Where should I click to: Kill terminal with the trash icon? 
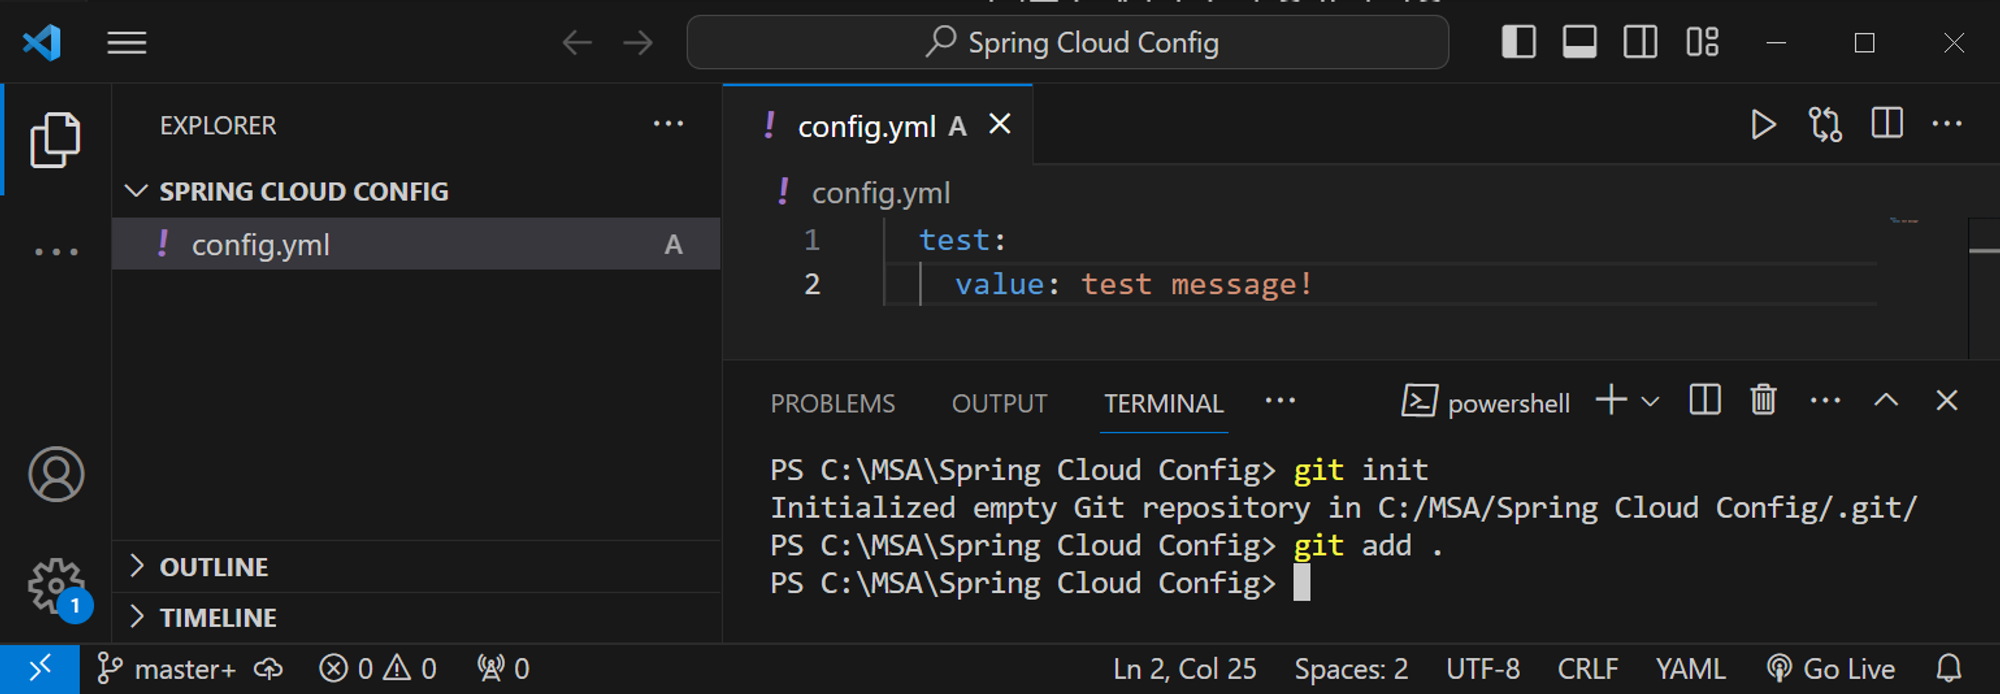[1763, 401]
